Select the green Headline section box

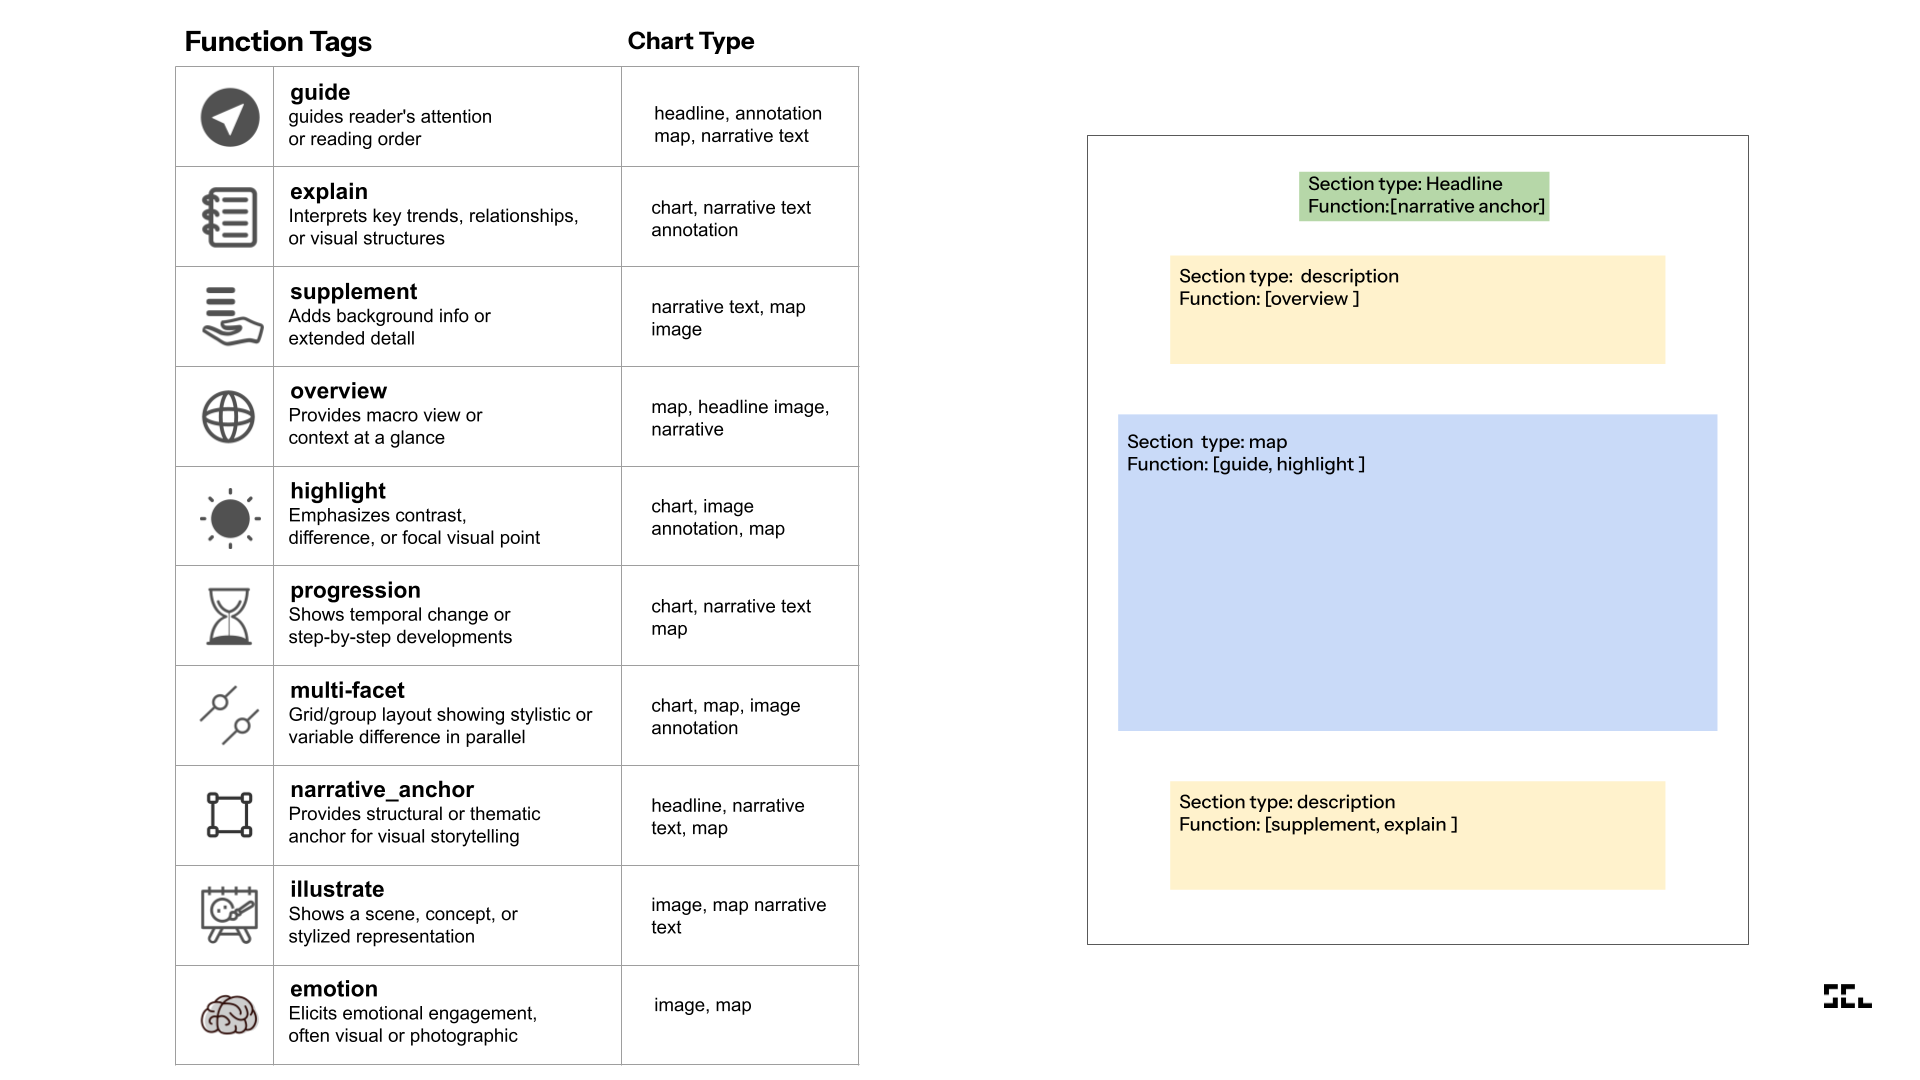coord(1423,196)
